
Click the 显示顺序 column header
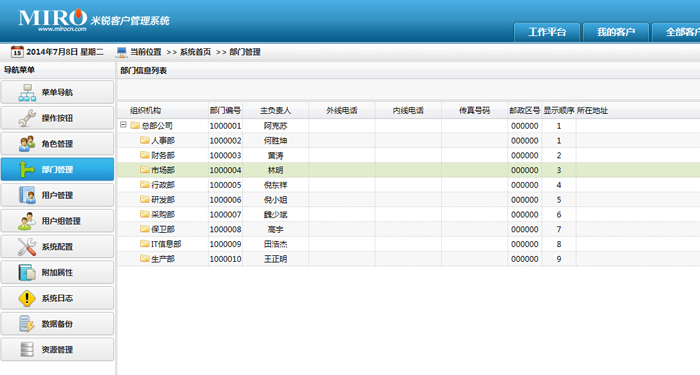[x=558, y=110]
